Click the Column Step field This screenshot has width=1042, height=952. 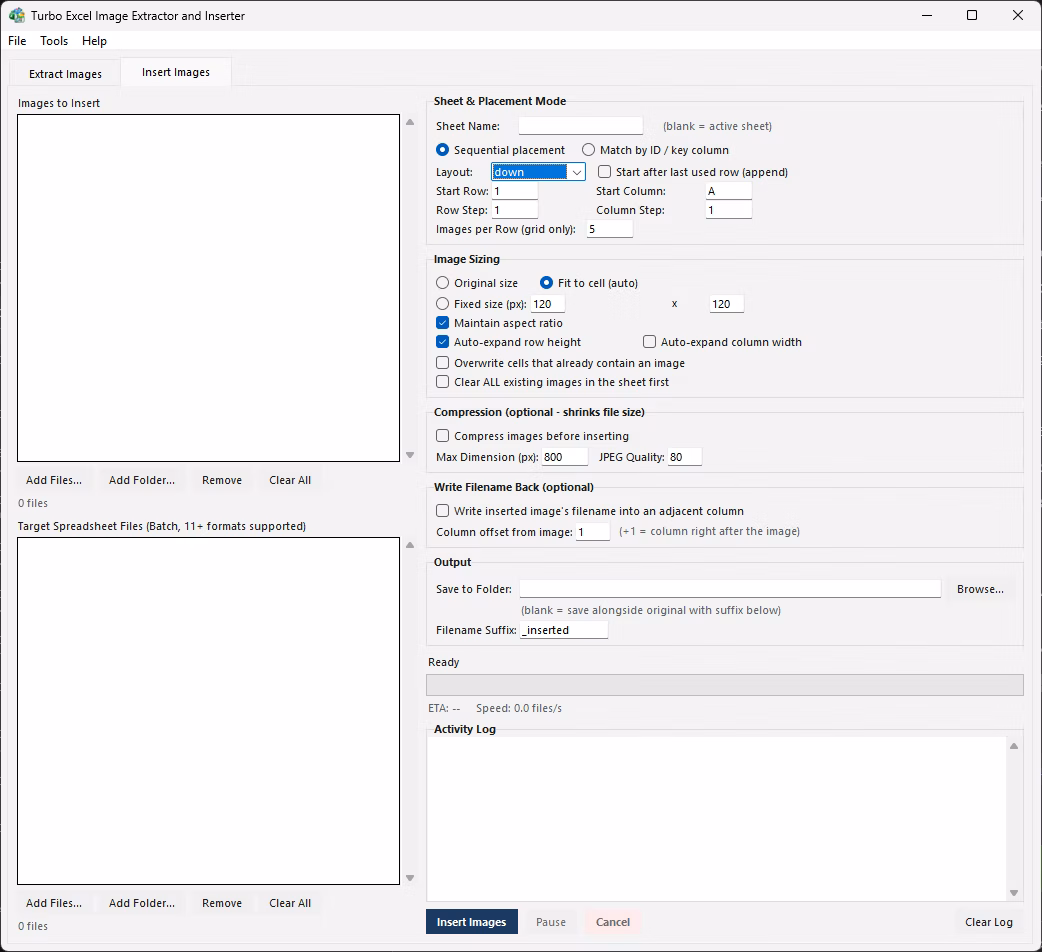[728, 210]
